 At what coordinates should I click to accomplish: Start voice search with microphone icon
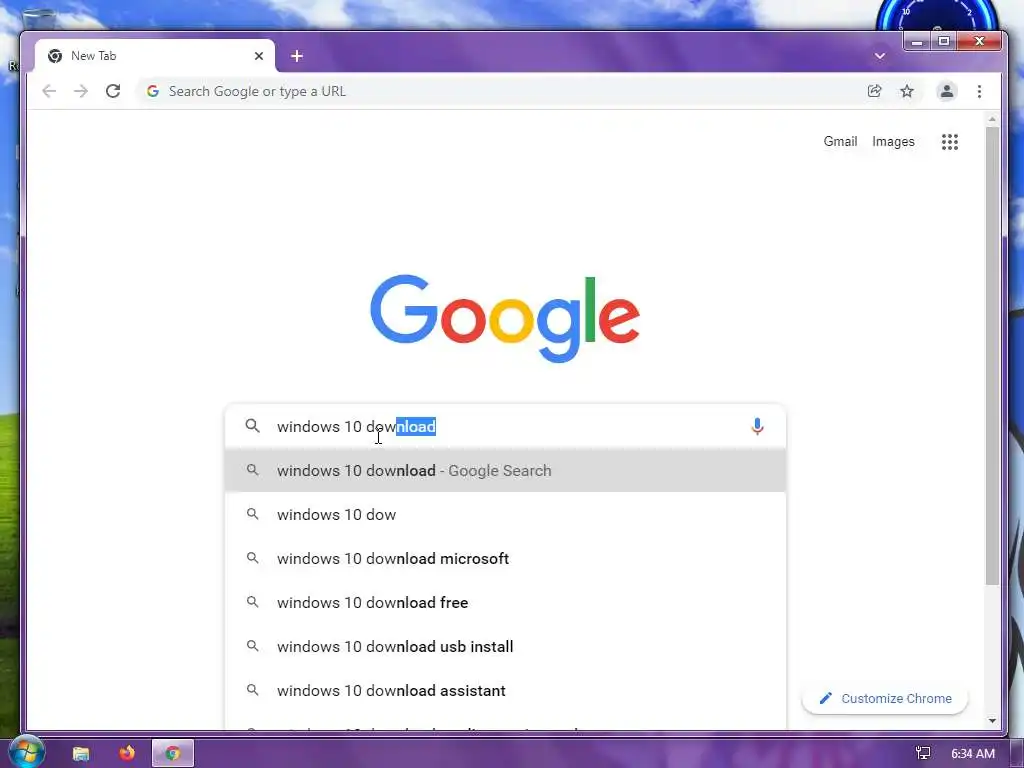757,426
